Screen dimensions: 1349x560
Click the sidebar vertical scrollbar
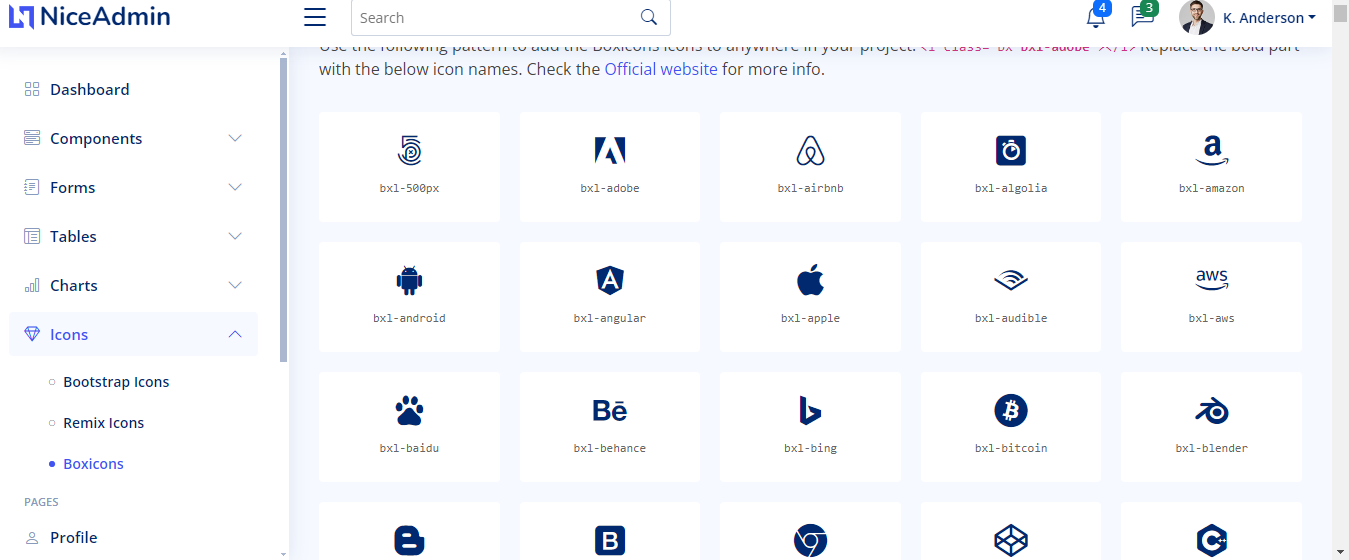pos(284,209)
